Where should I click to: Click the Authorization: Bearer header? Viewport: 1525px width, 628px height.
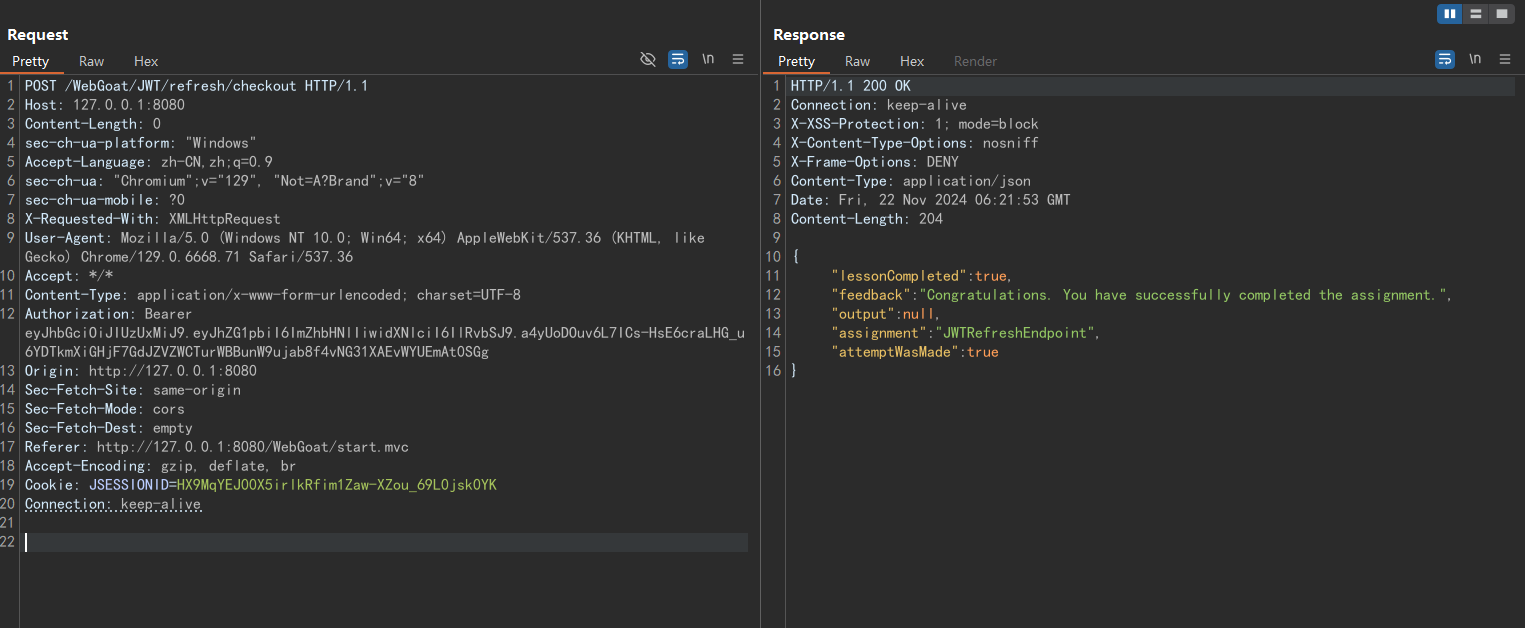[x=108, y=314]
